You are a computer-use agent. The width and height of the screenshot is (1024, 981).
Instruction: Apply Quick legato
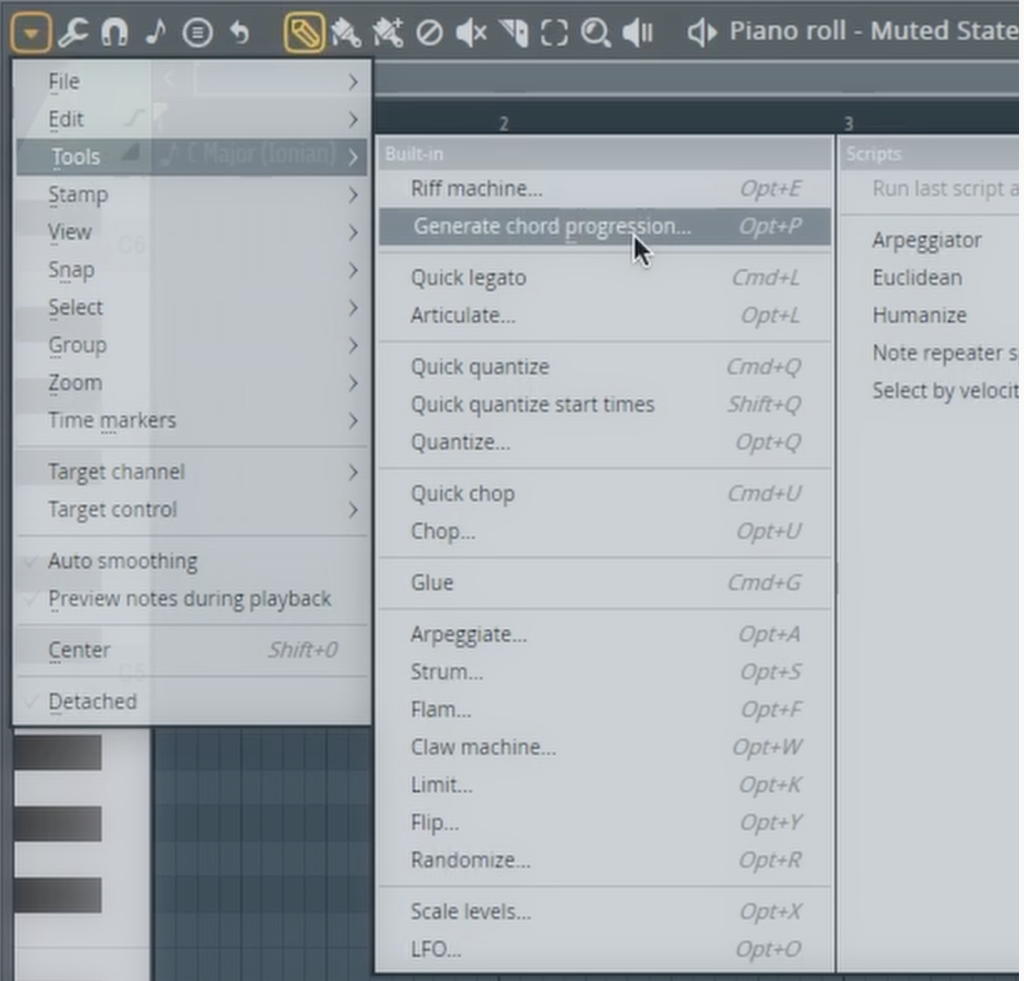click(x=605, y=278)
